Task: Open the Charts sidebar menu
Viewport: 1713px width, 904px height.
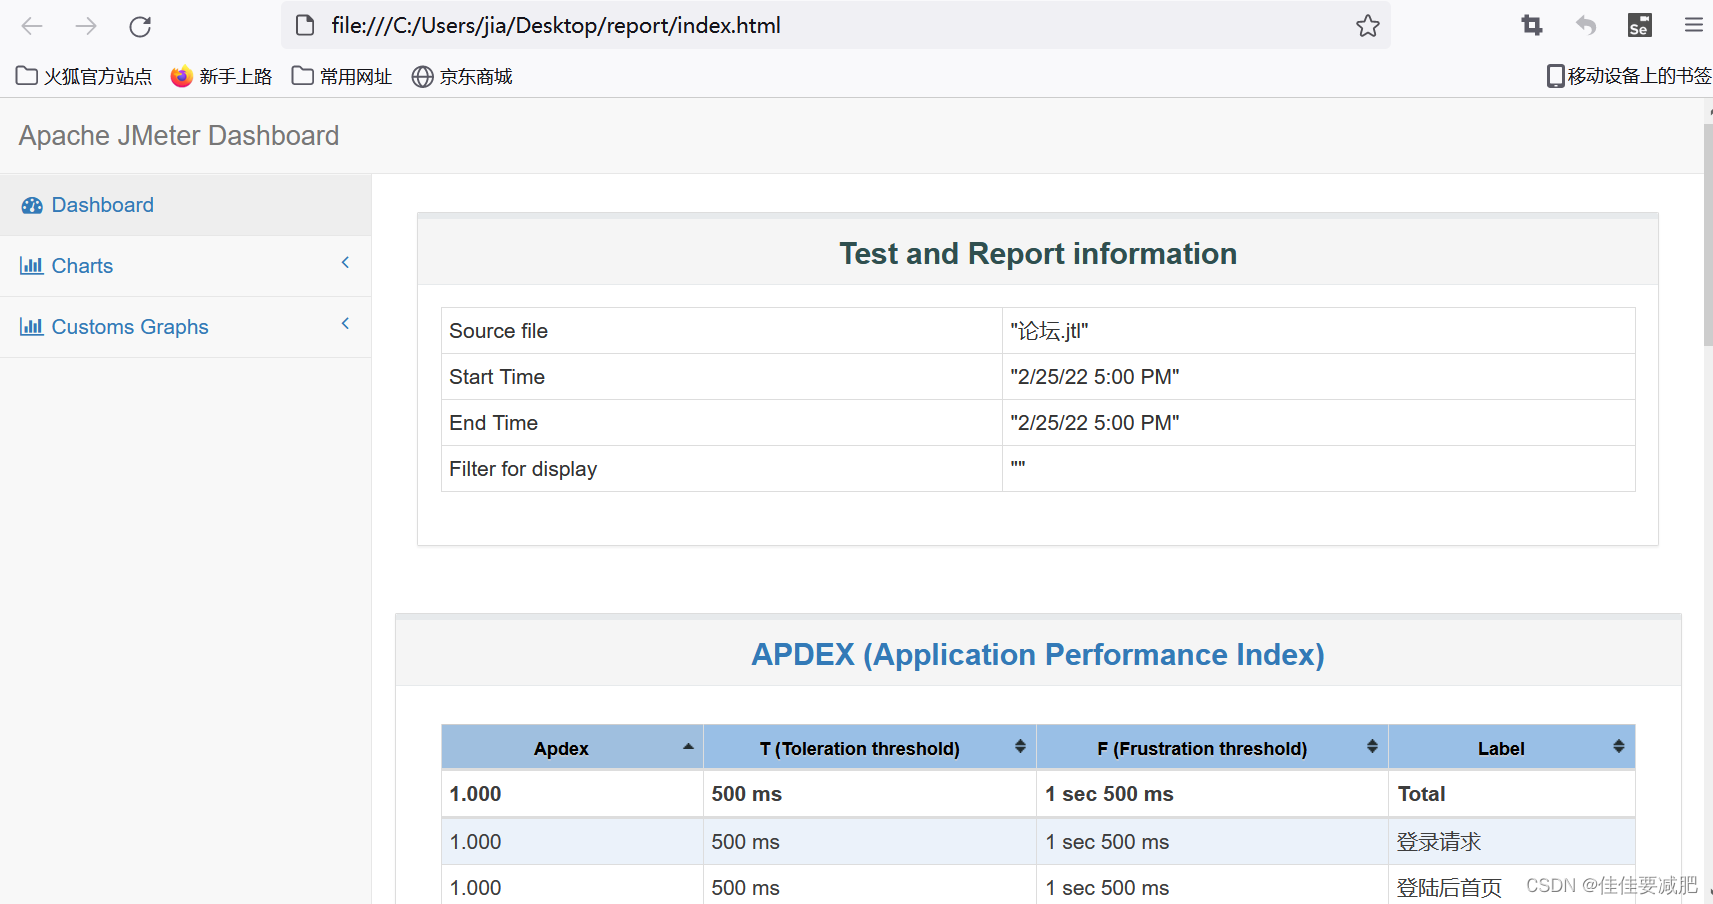Action: click(x=186, y=266)
